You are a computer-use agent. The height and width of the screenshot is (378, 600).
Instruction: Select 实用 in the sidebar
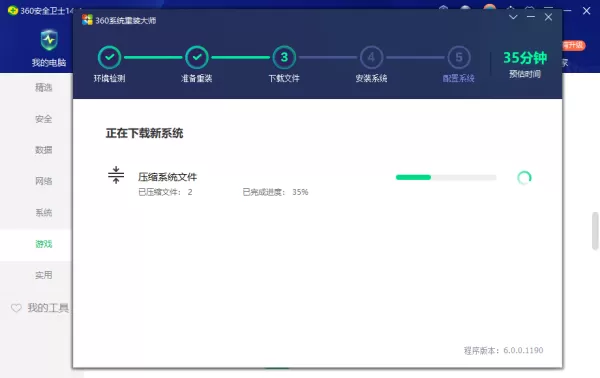pyautogui.click(x=44, y=275)
